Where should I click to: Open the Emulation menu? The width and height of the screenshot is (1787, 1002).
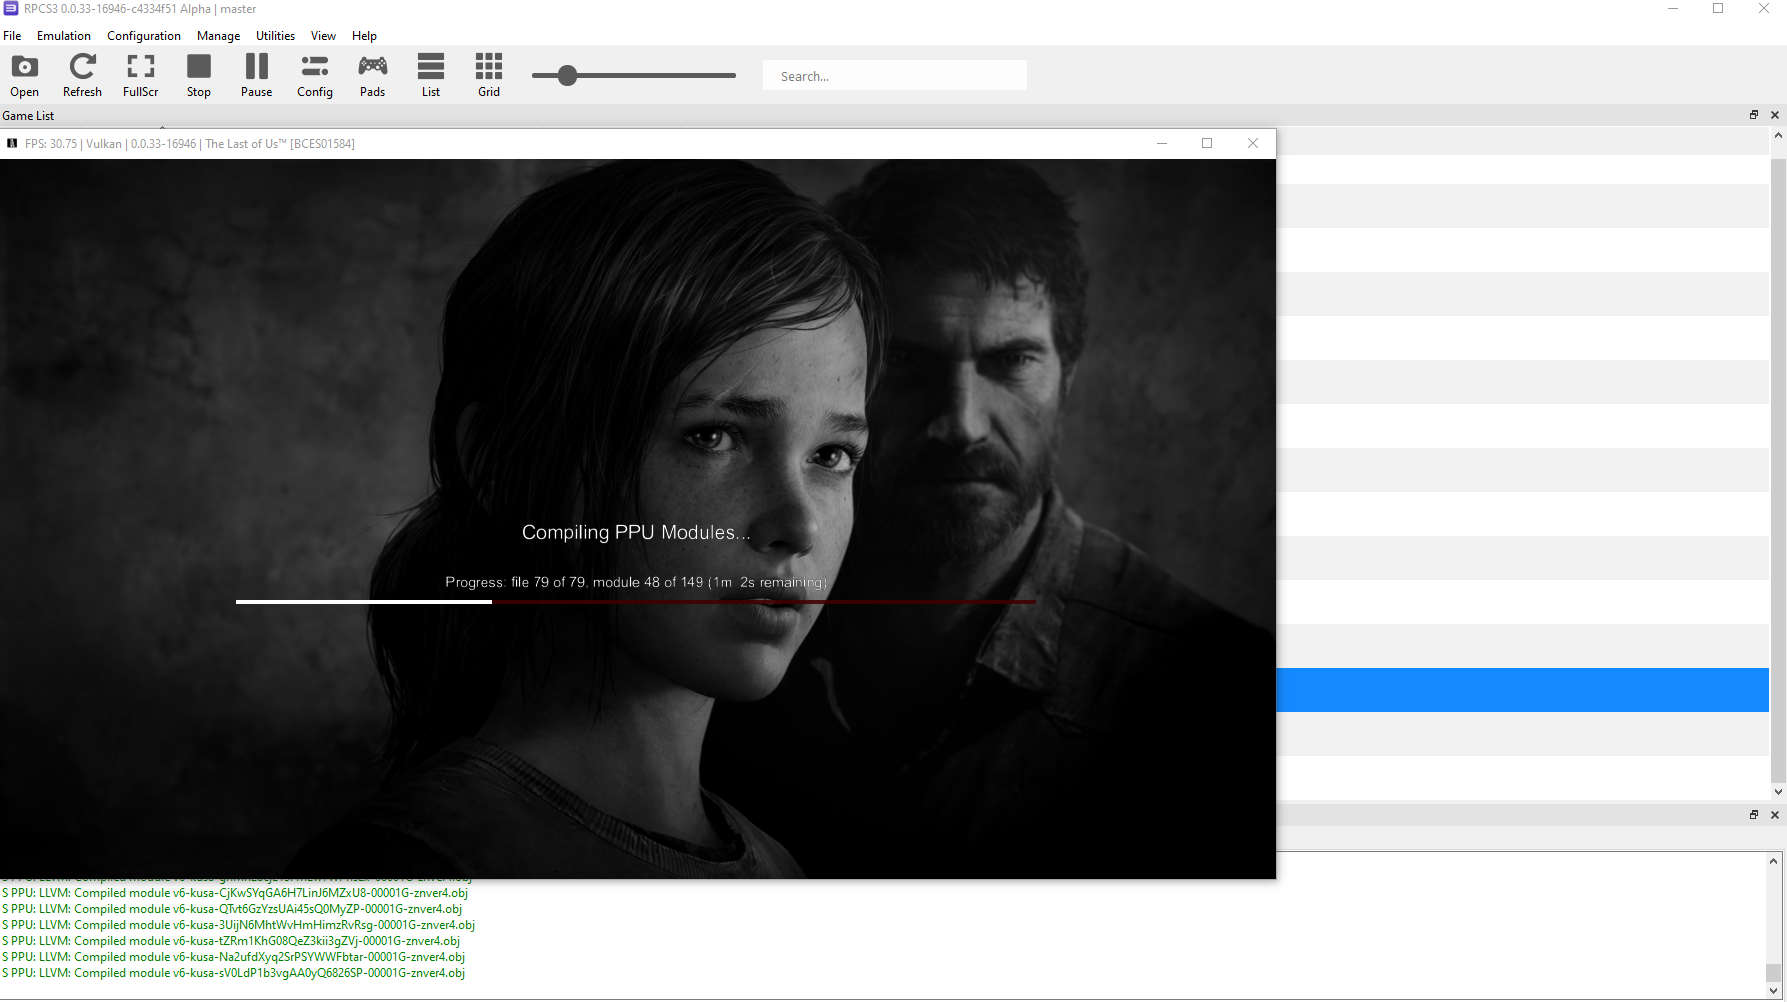[64, 35]
